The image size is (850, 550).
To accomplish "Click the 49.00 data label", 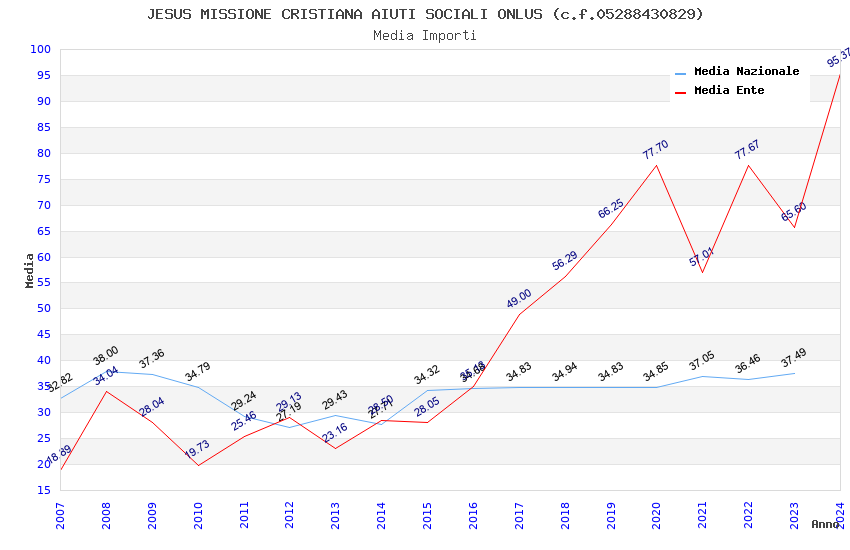I will 519,299.
